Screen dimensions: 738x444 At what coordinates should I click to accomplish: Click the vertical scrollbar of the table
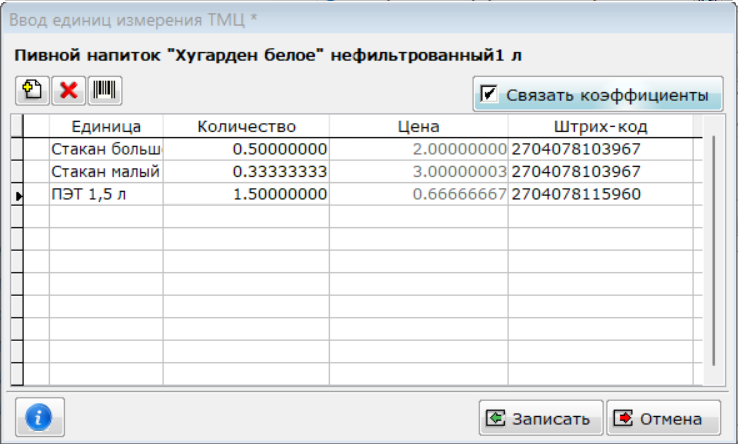click(x=714, y=250)
